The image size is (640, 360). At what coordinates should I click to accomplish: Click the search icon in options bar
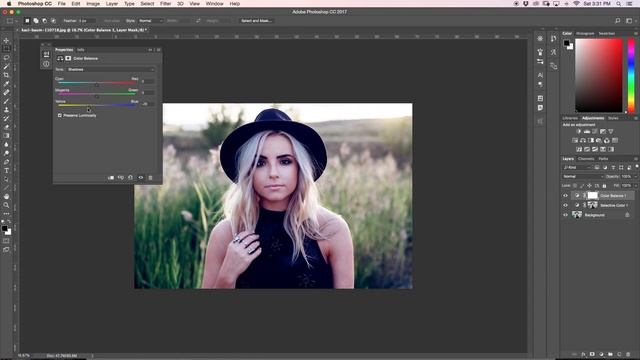point(618,20)
